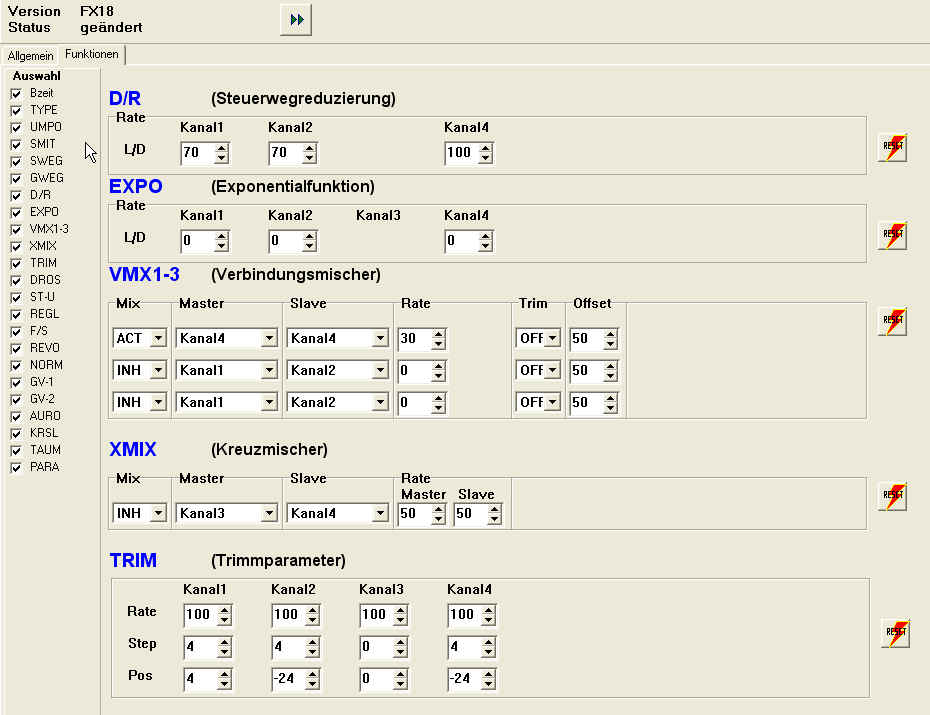Click the double-arrow forward button at top
The height and width of the screenshot is (715, 930).
295,20
